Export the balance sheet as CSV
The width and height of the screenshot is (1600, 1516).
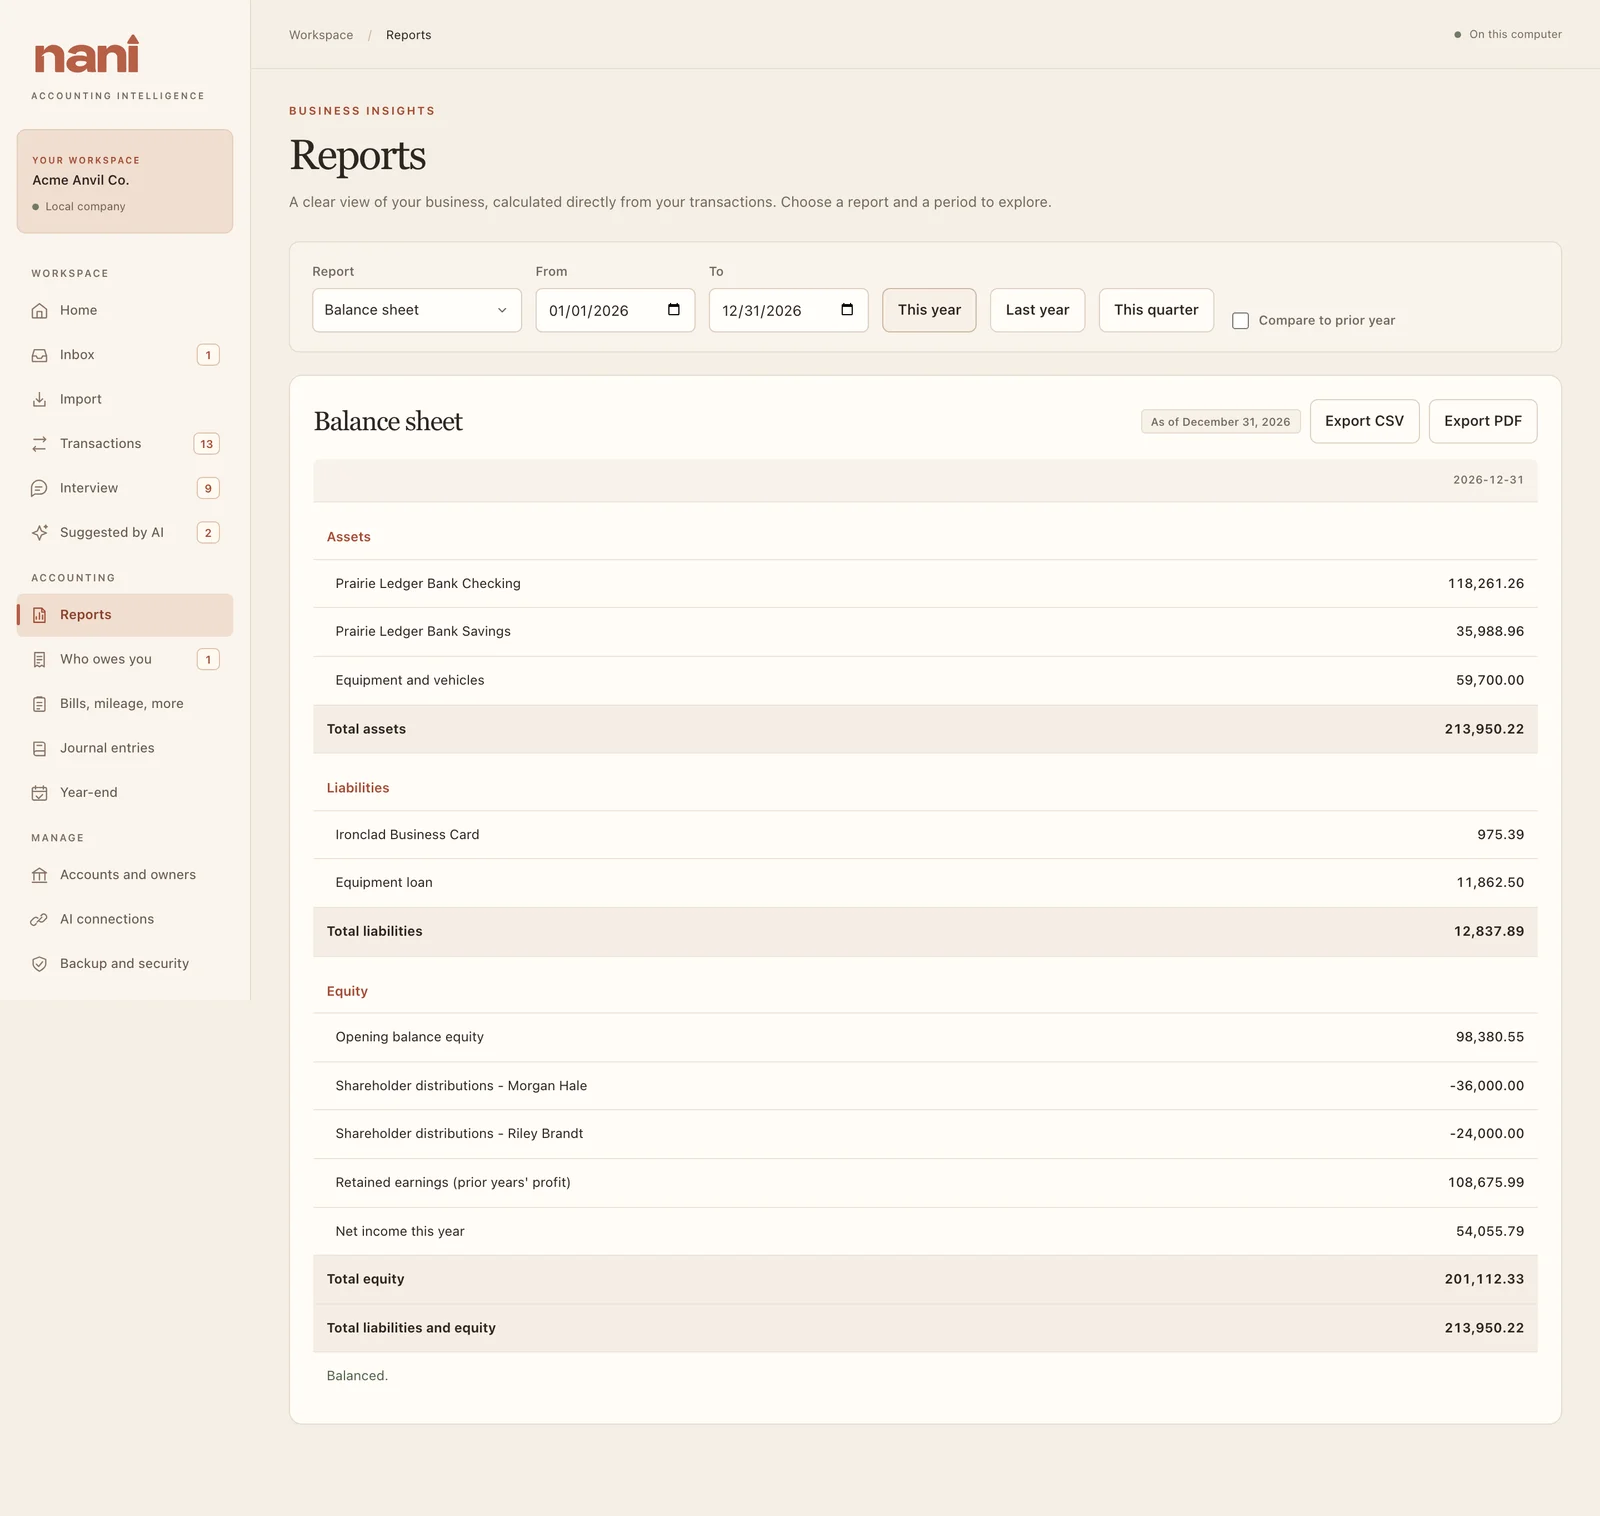pos(1364,421)
